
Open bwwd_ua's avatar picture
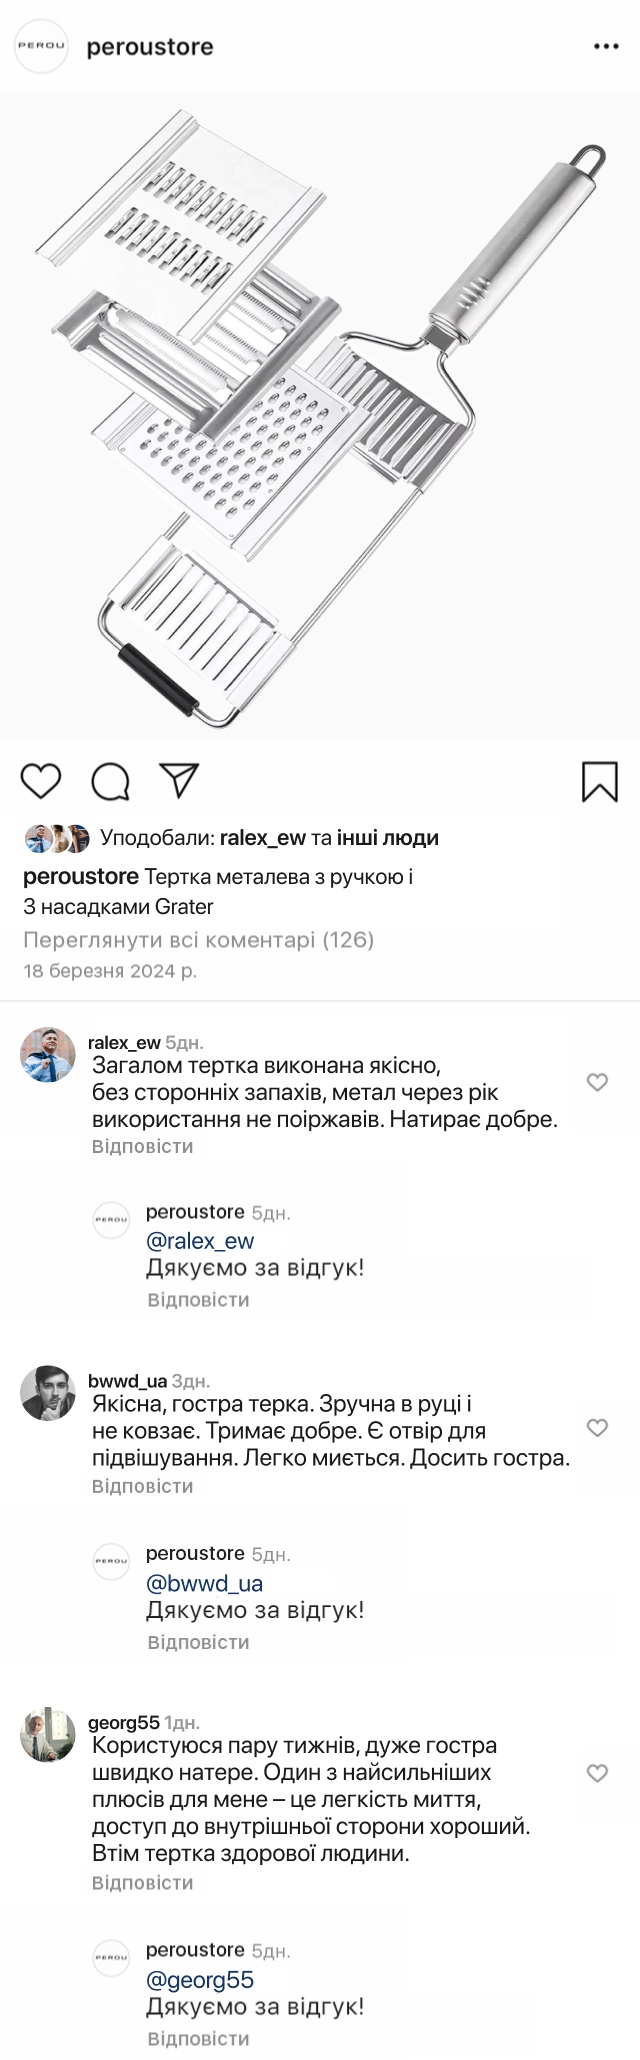click(48, 1392)
